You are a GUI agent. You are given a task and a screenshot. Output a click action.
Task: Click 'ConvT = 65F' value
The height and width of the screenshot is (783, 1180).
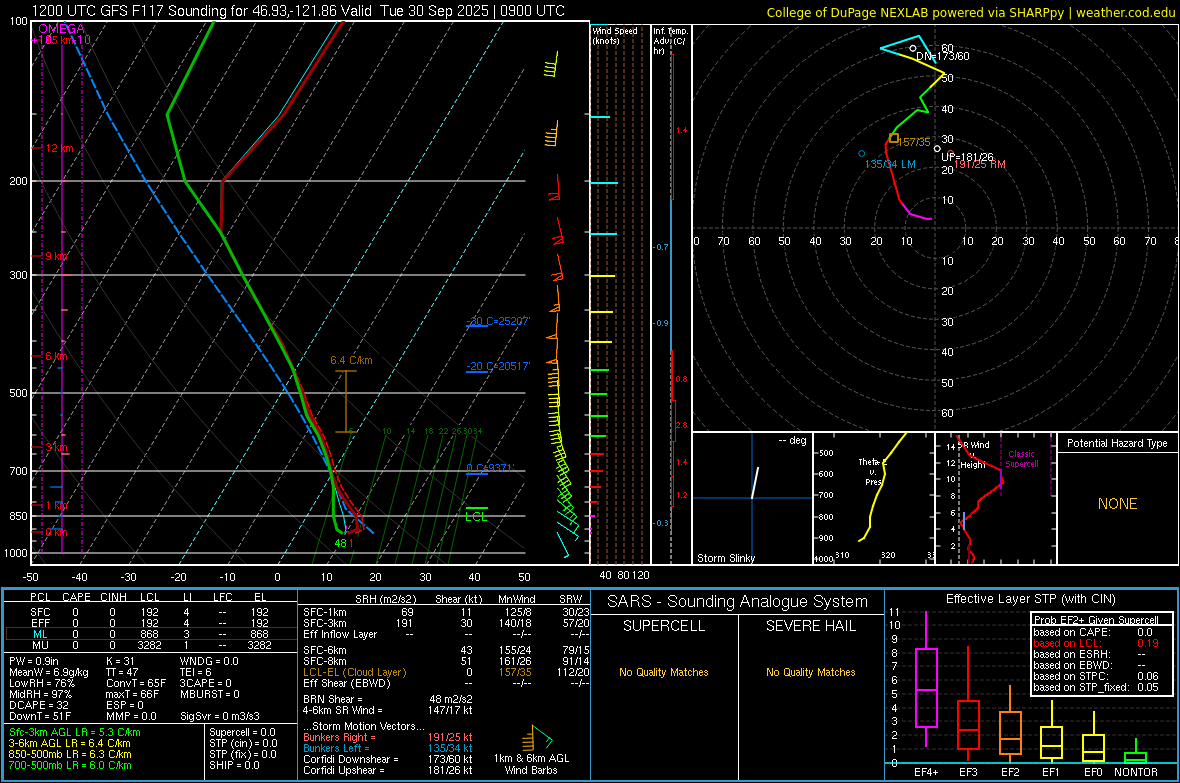point(135,683)
